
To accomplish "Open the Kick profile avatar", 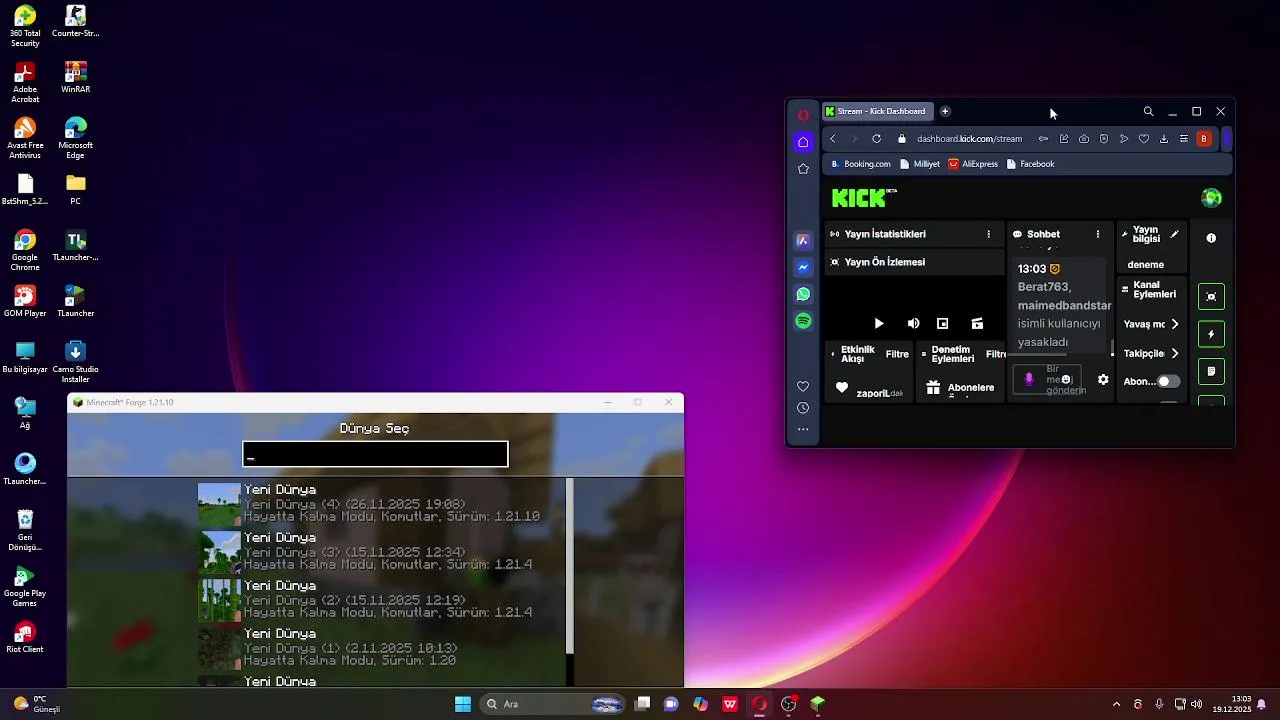I will click(1211, 198).
